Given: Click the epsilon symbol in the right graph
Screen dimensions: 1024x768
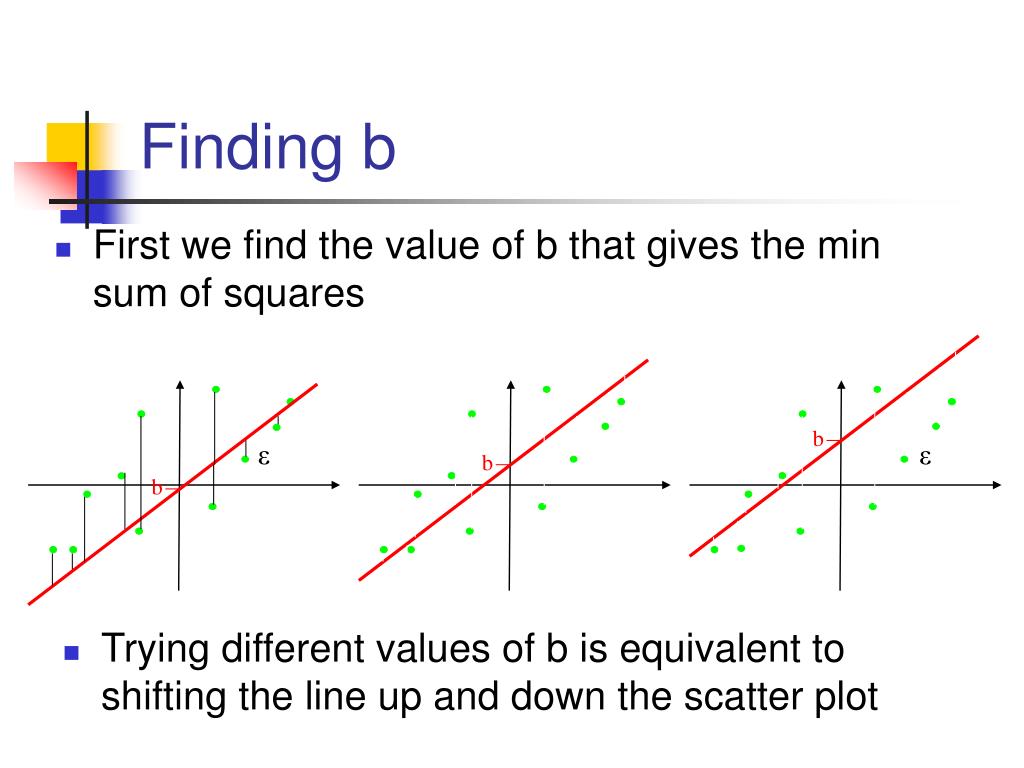Looking at the screenshot, I should click(925, 457).
